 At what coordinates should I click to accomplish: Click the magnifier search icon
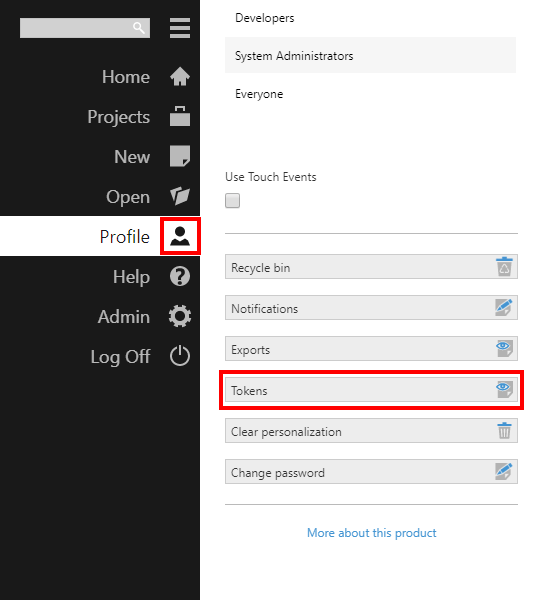(139, 28)
